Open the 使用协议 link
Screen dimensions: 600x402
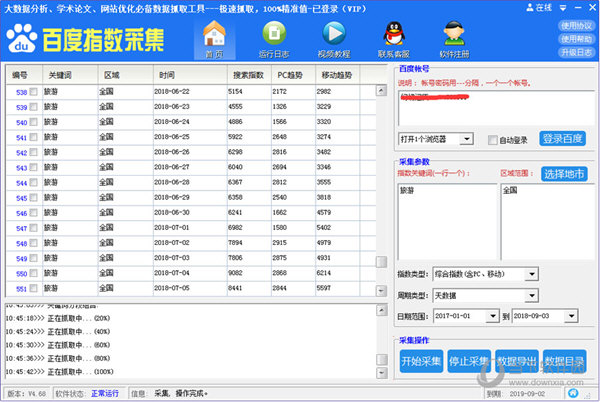[x=577, y=26]
